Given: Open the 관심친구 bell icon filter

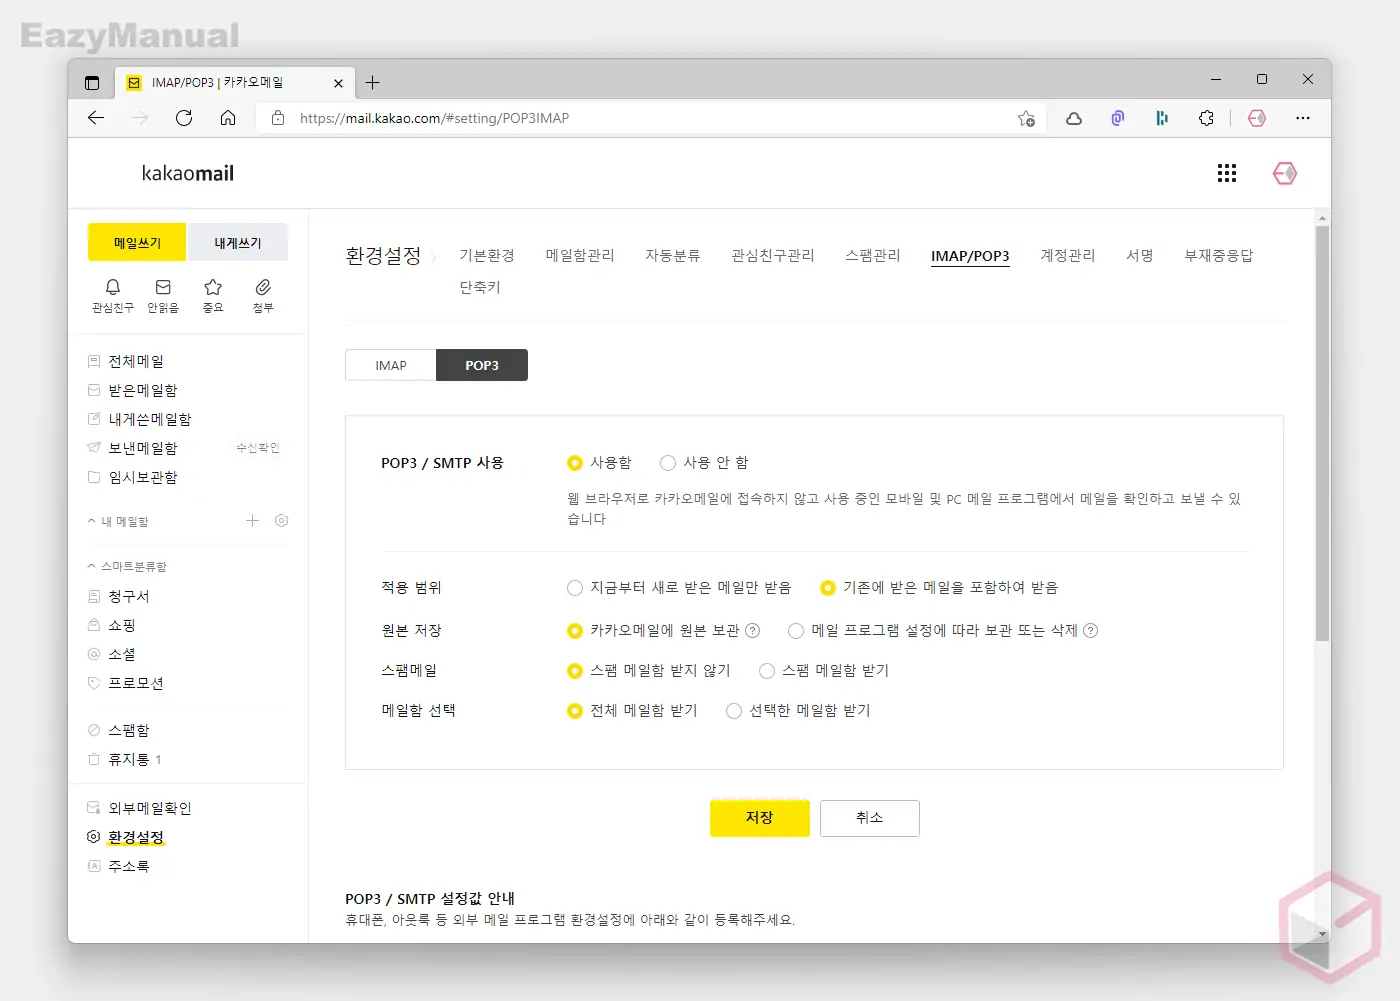Looking at the screenshot, I should point(113,296).
